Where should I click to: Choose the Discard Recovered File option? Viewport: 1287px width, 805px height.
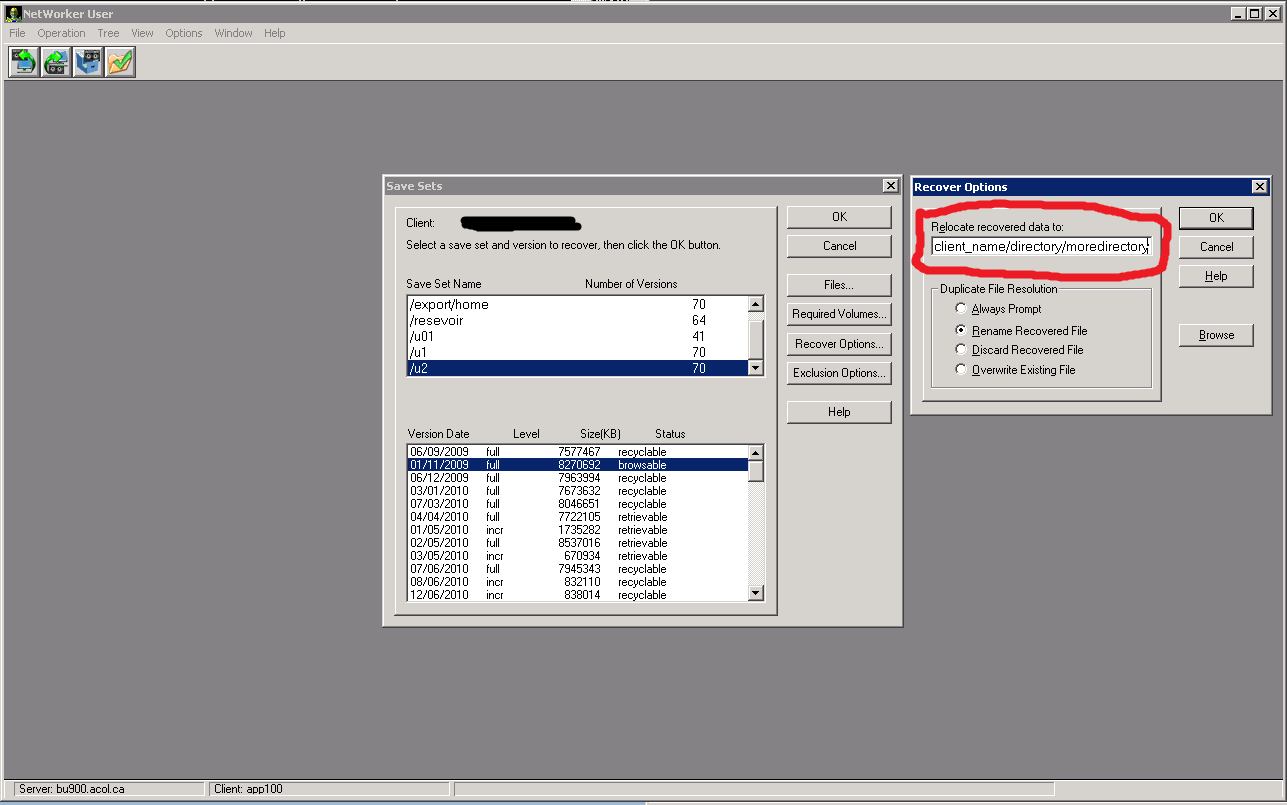[962, 350]
